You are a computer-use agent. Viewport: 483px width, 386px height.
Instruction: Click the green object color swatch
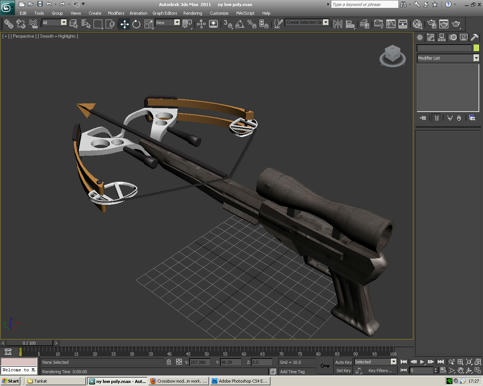point(476,48)
